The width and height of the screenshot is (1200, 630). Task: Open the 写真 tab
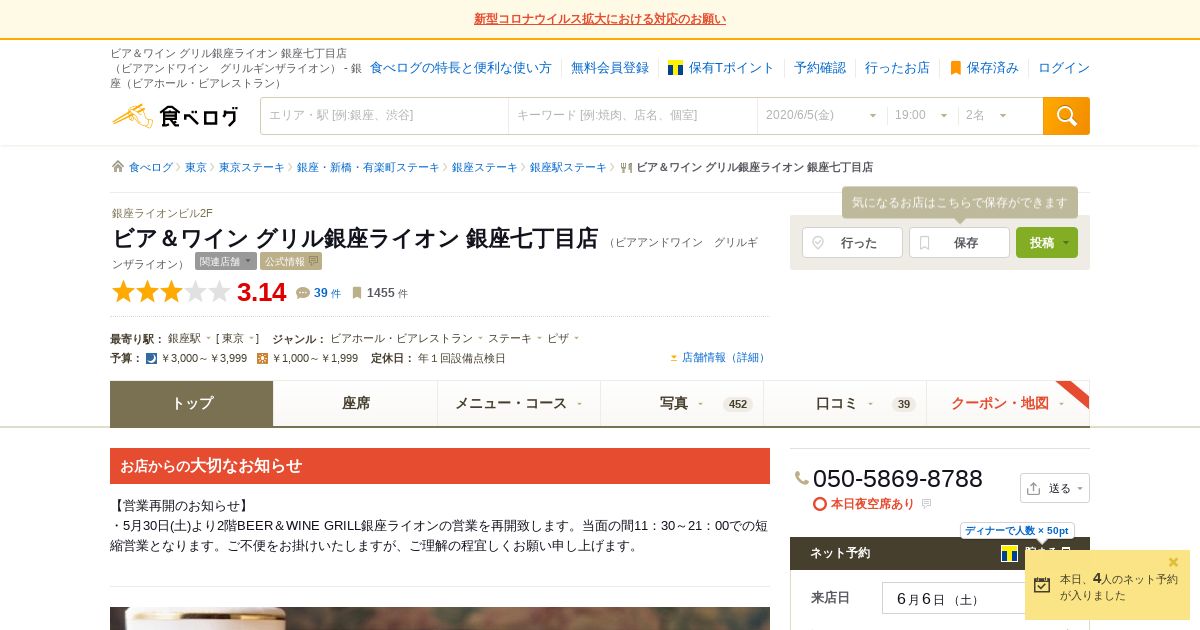coord(682,403)
